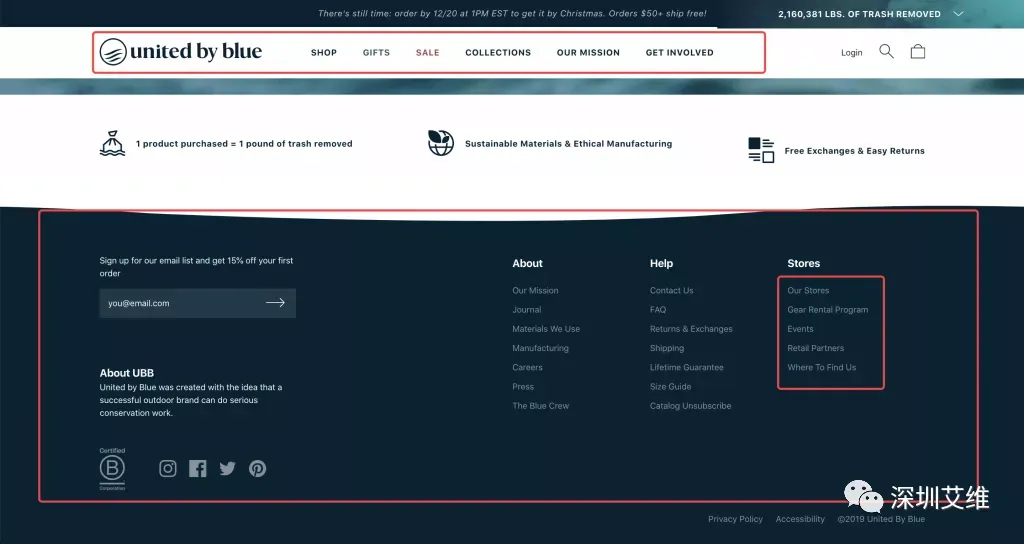The image size is (1024, 544).
Task: Open the GET INVOLVED menu
Action: (680, 52)
